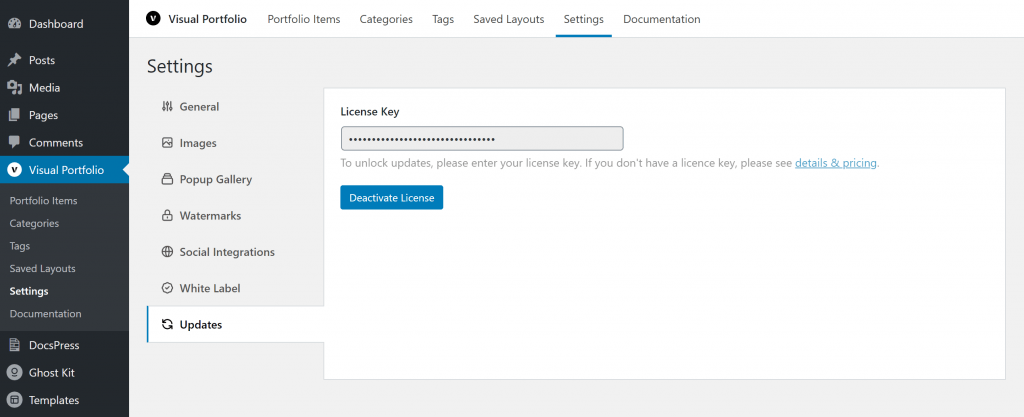Click the Comments speech bubble icon
The height and width of the screenshot is (417, 1024).
tap(14, 142)
